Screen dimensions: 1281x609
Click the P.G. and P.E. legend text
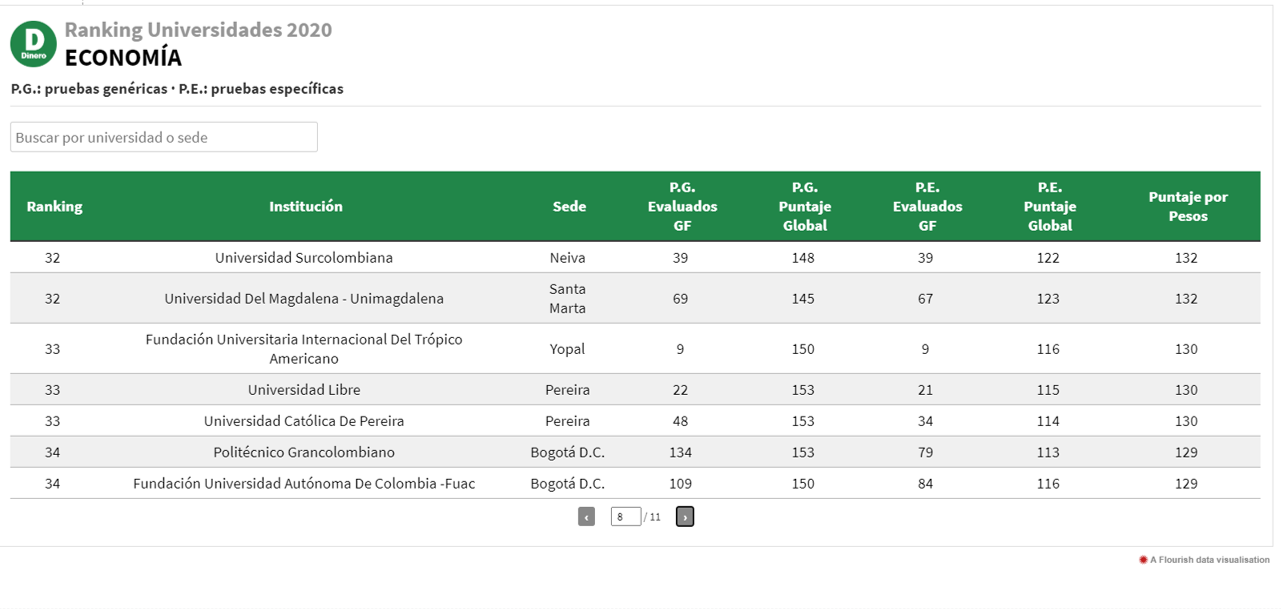(x=177, y=89)
